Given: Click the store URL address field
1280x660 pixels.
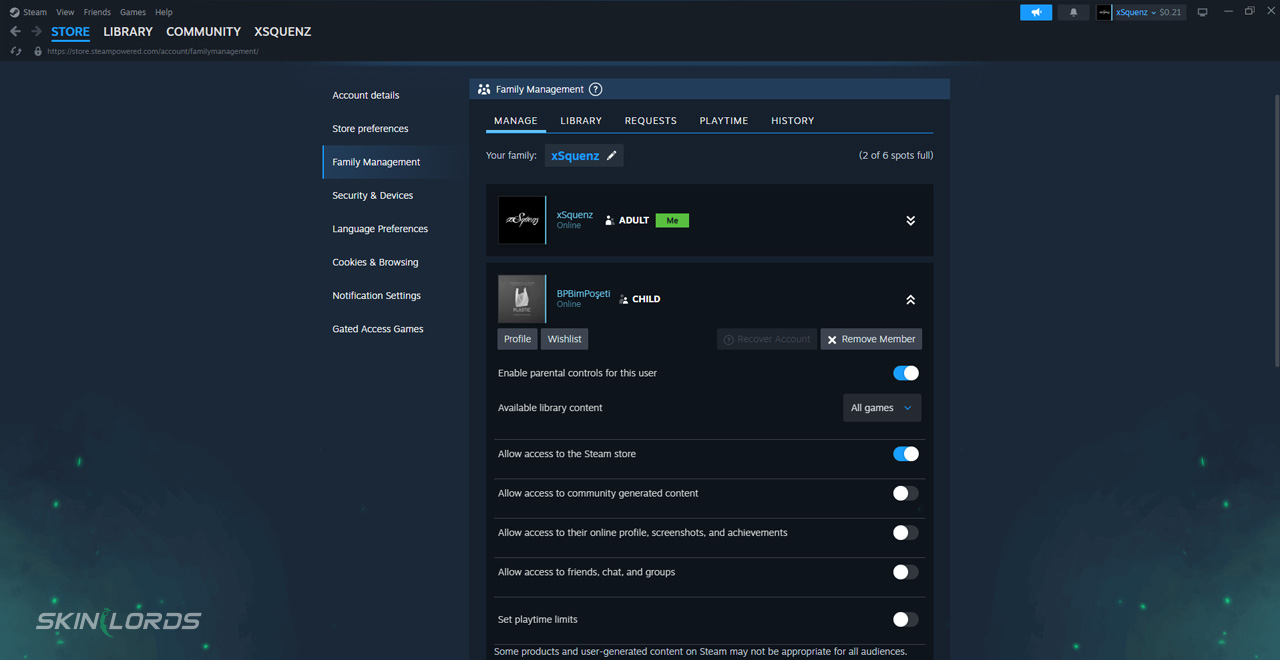Looking at the screenshot, I should point(153,51).
